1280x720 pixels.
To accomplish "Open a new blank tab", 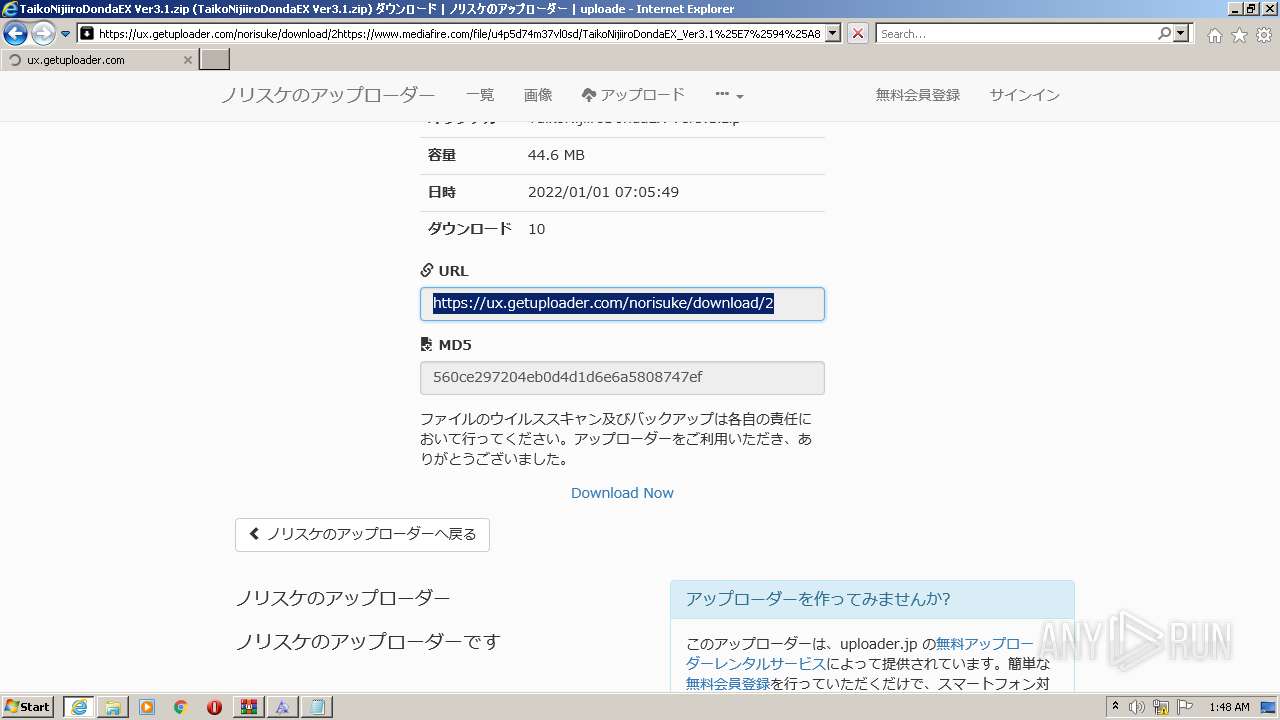I will point(215,60).
